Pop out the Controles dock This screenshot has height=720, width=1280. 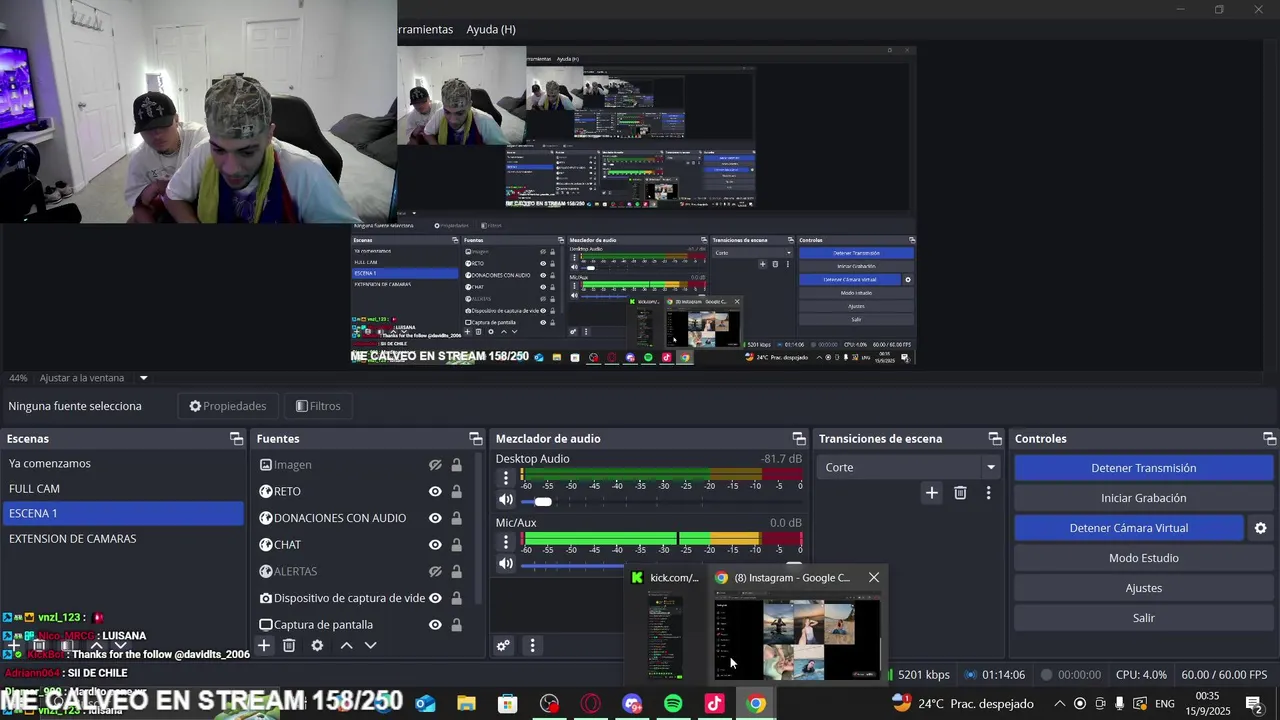pyautogui.click(x=1269, y=439)
